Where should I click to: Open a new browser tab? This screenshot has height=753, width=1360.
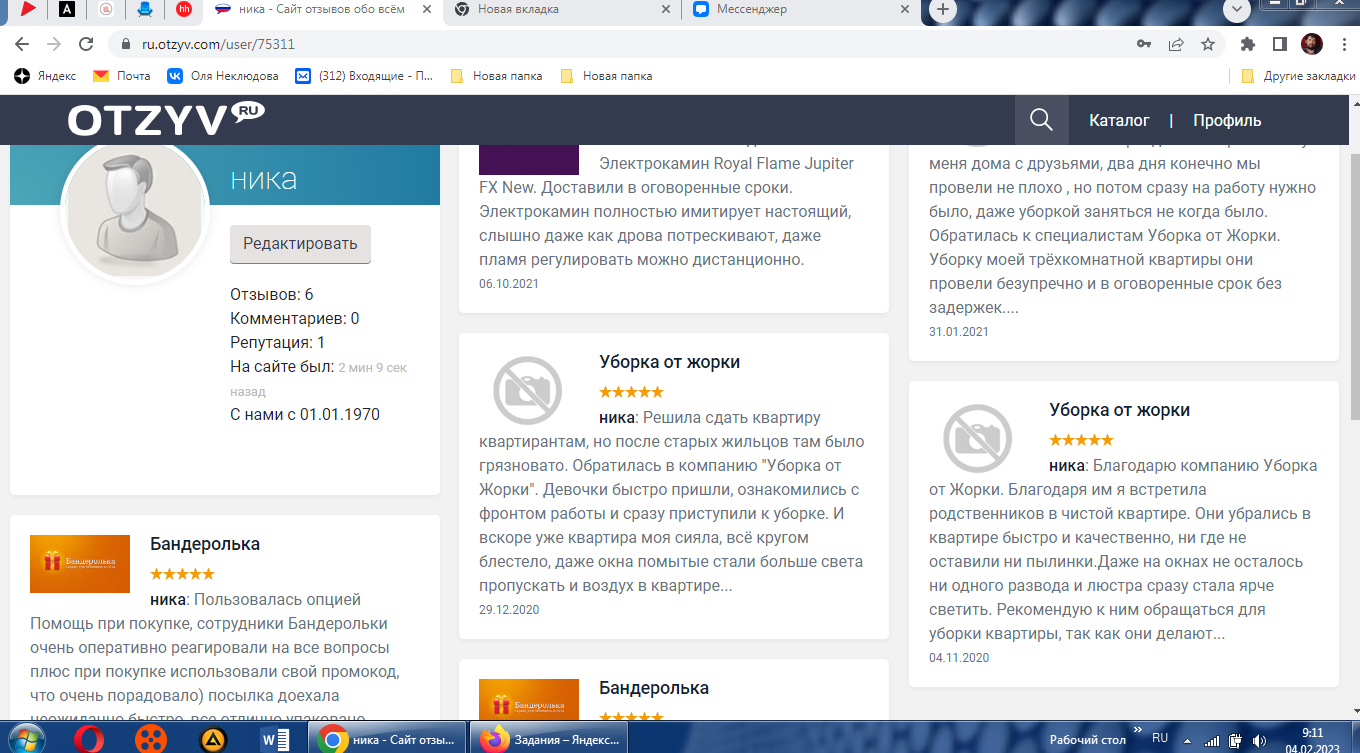point(942,10)
